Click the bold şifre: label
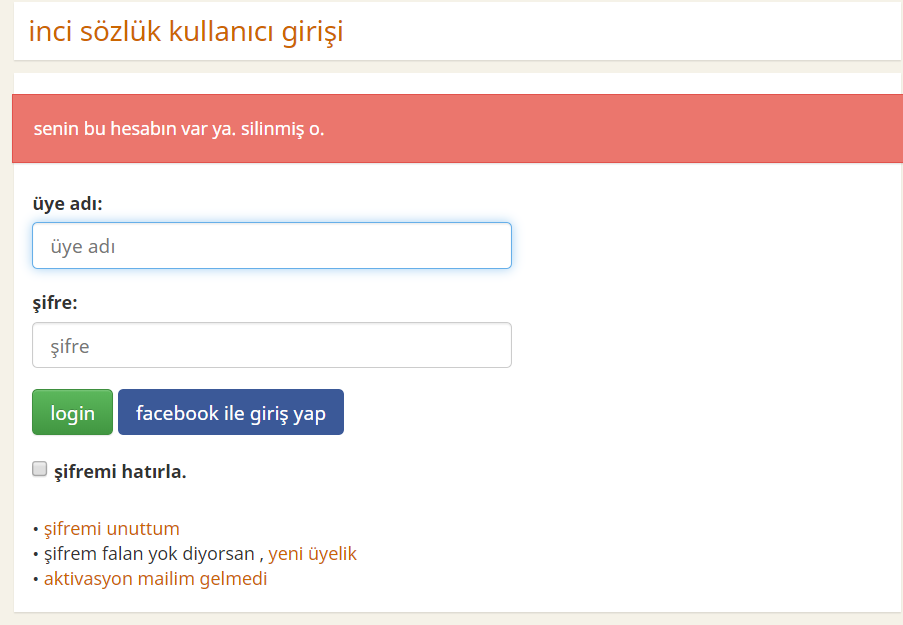 [55, 303]
